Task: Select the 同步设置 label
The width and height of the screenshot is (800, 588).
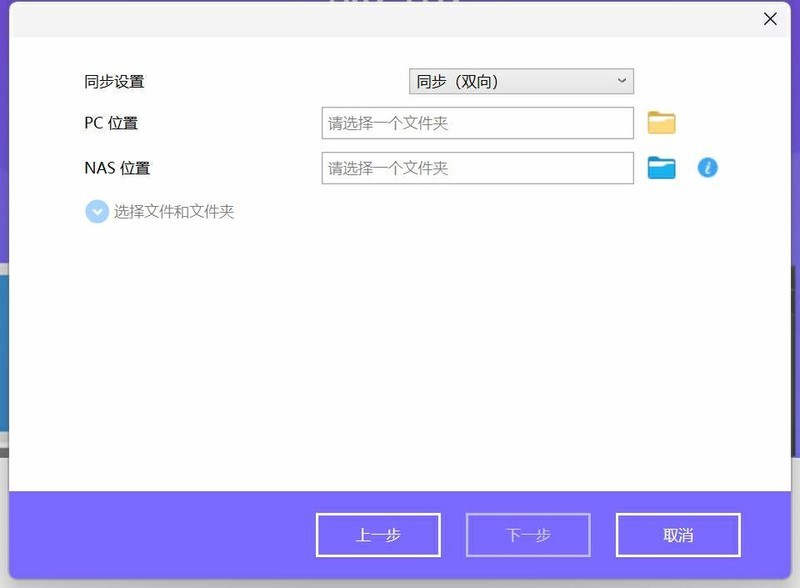Action: click(112, 82)
